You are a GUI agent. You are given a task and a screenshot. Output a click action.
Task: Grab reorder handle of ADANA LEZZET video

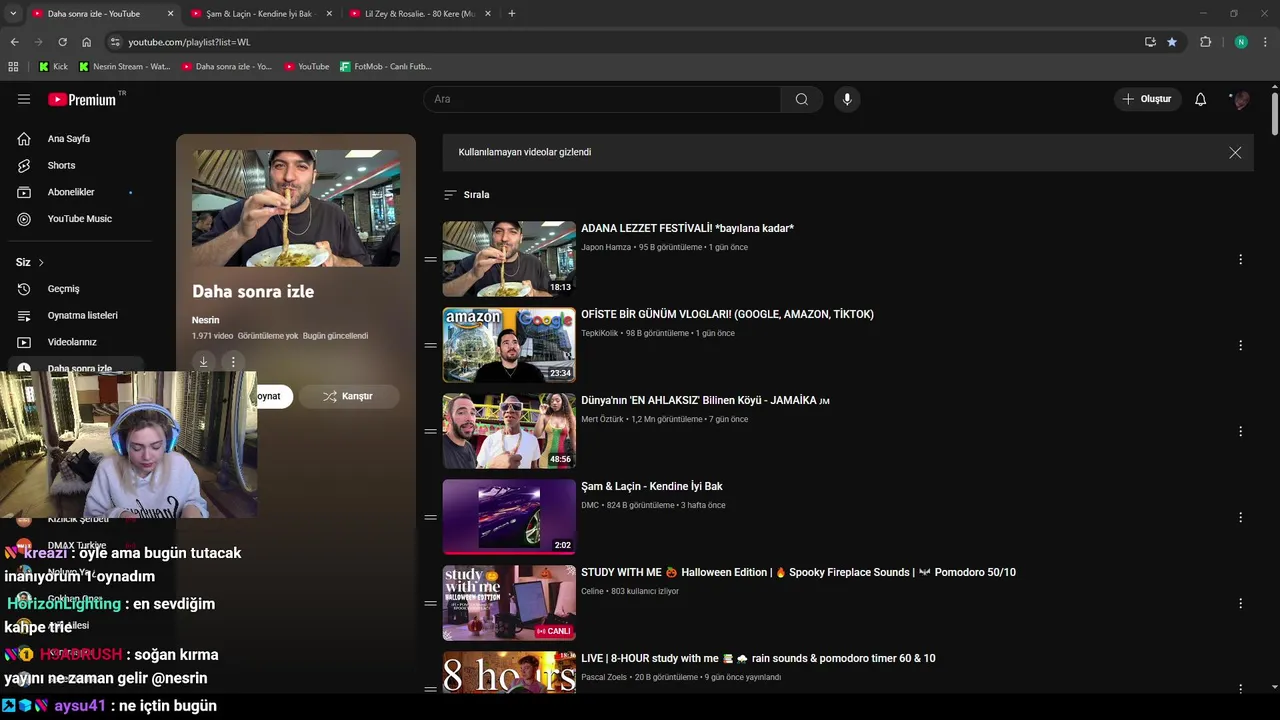pos(430,259)
